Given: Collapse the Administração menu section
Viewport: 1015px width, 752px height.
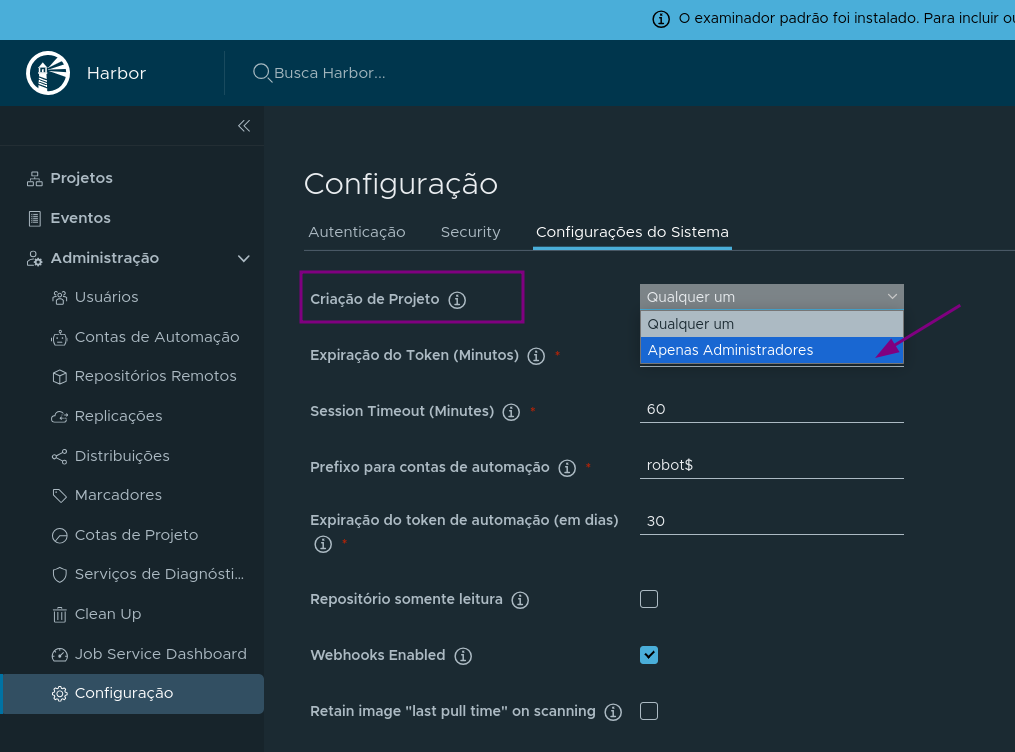Looking at the screenshot, I should coord(243,259).
